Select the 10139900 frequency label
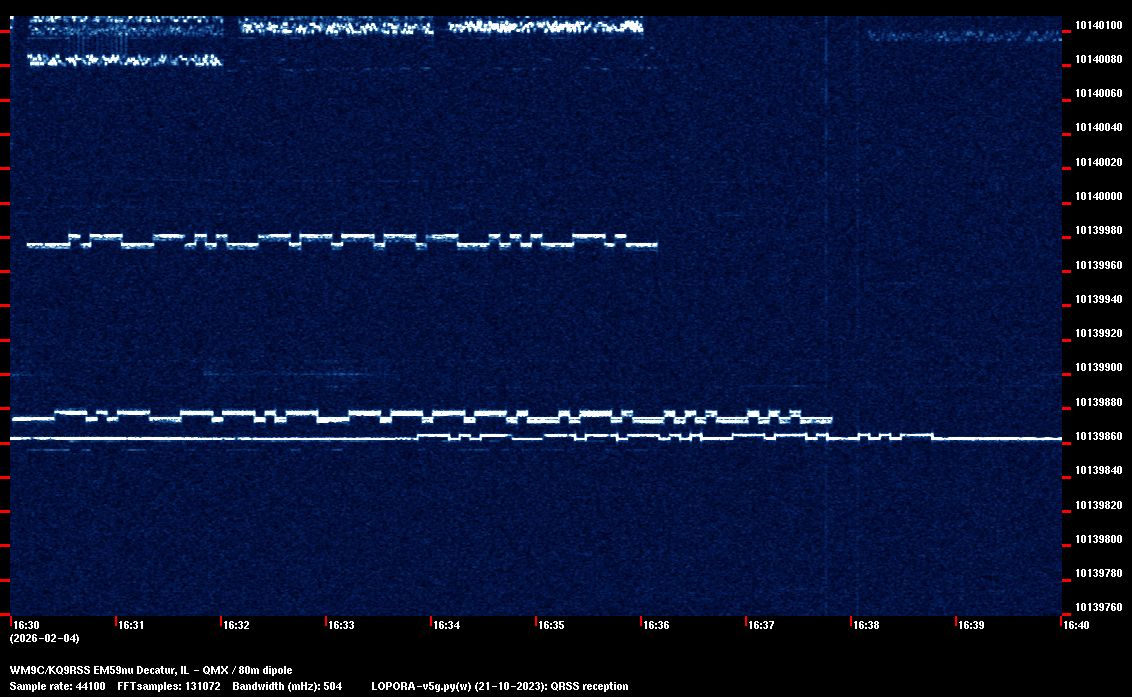Screen dimensions: 1132x697 click(1098, 368)
